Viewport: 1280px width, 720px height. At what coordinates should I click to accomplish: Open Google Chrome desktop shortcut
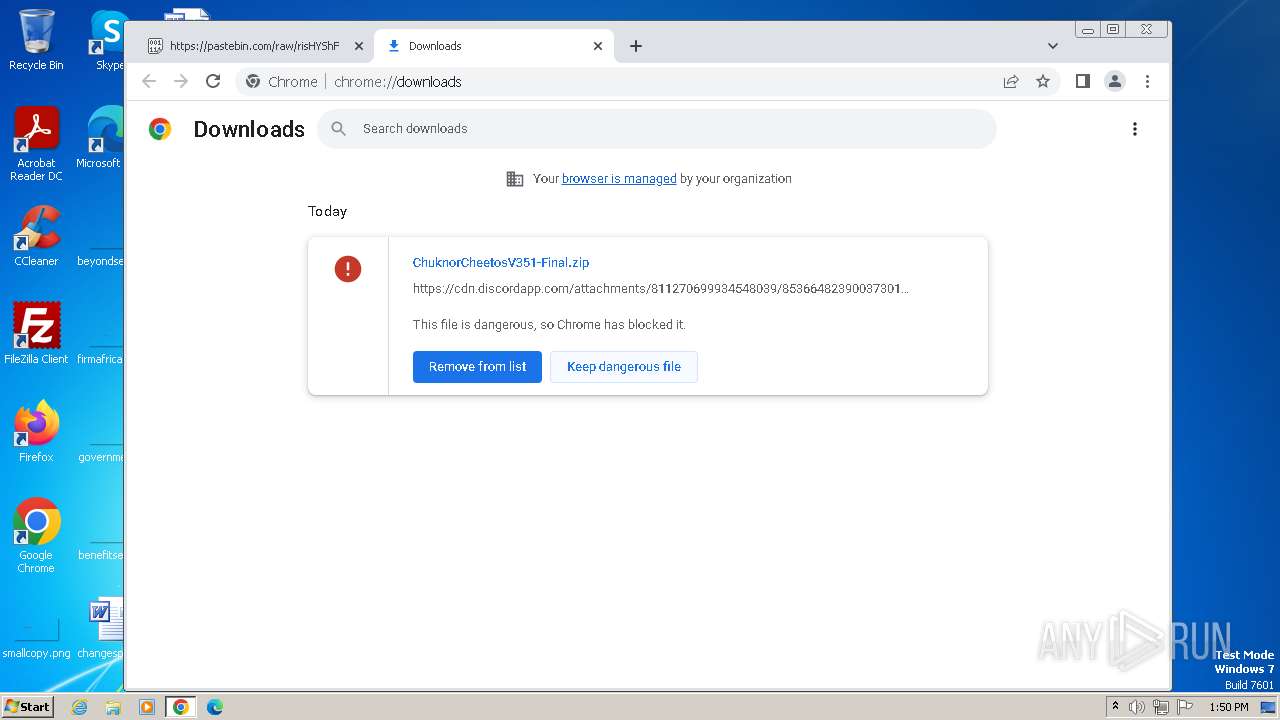(36, 536)
